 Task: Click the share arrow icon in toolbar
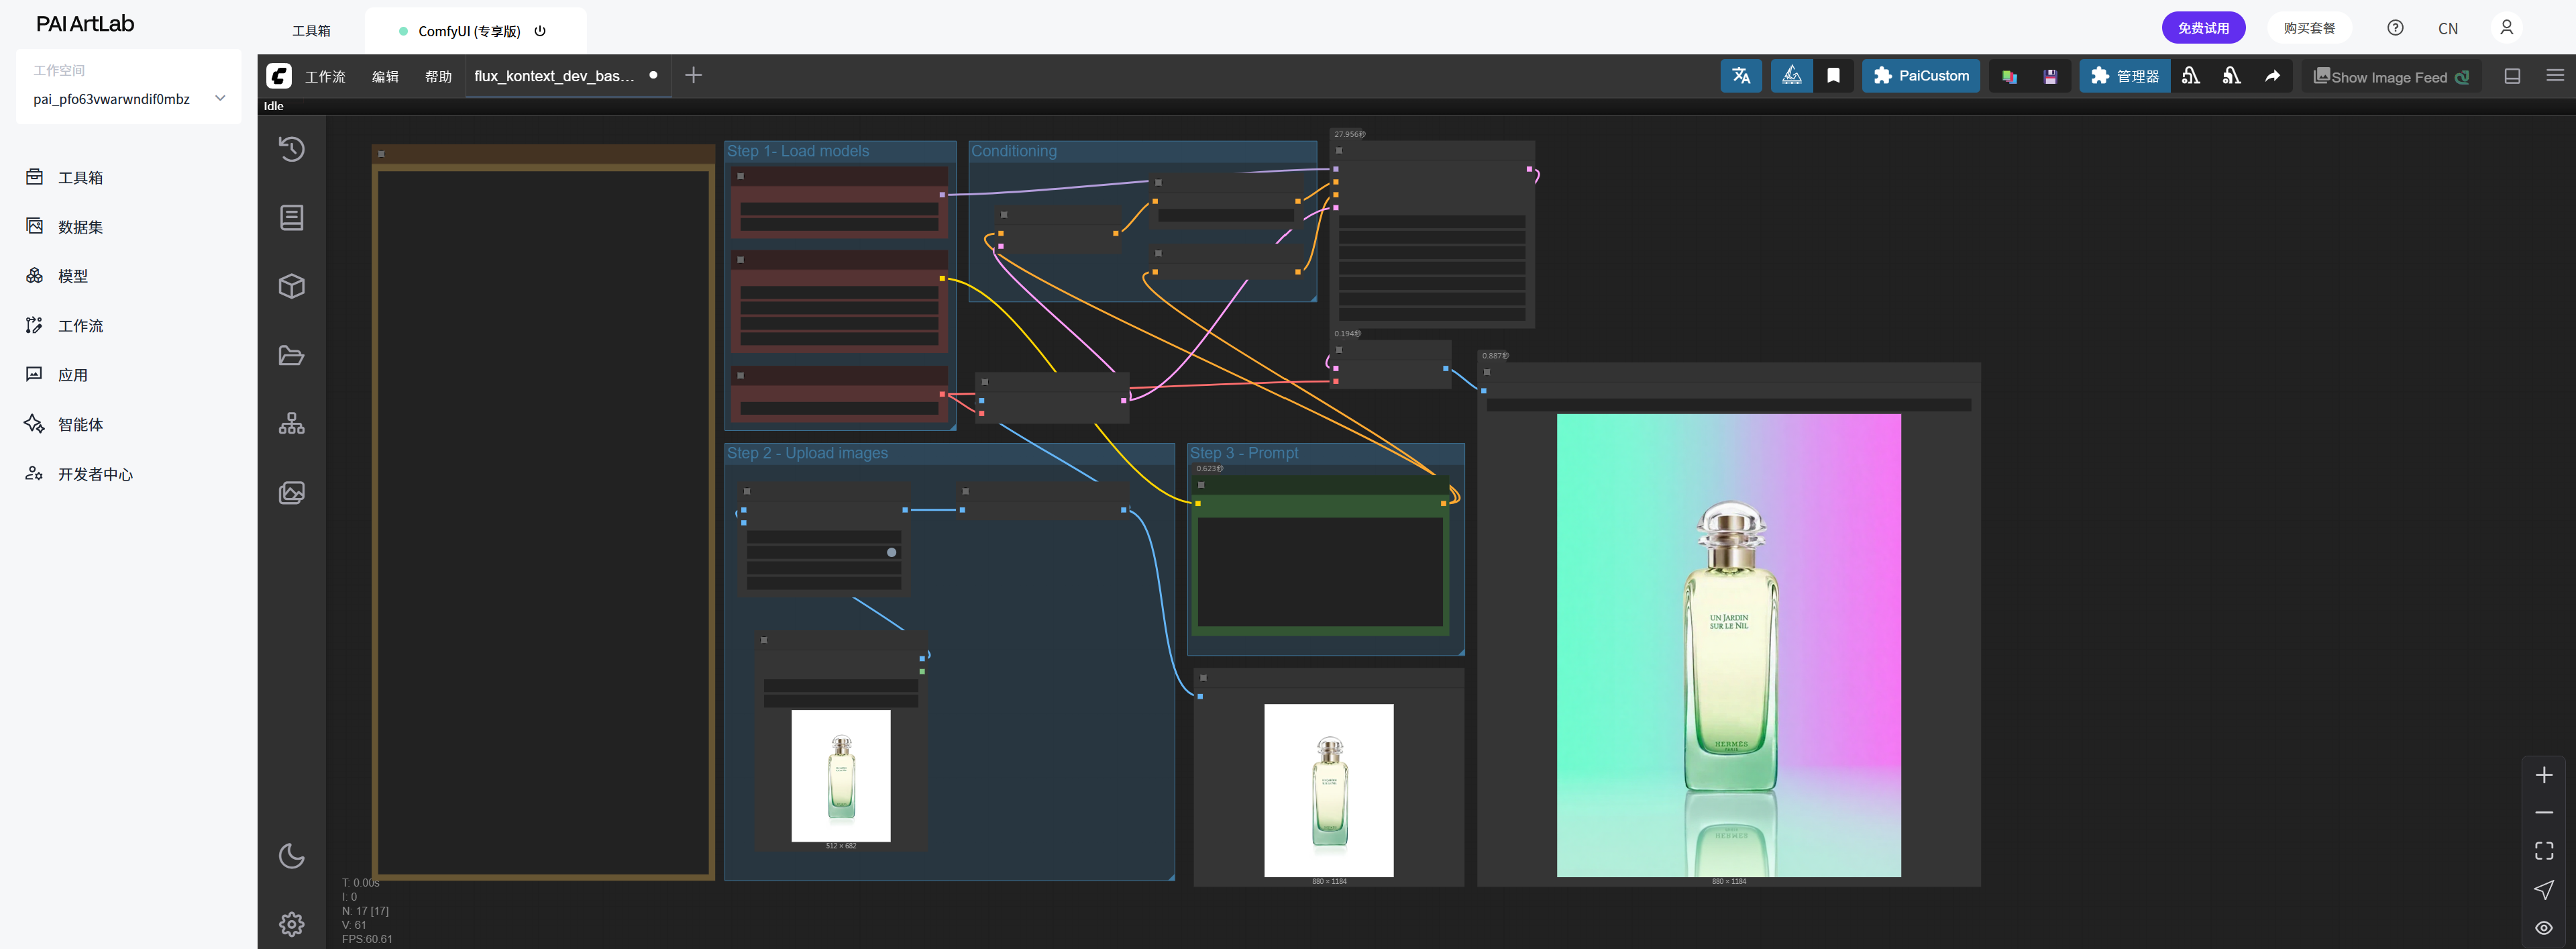(2272, 76)
